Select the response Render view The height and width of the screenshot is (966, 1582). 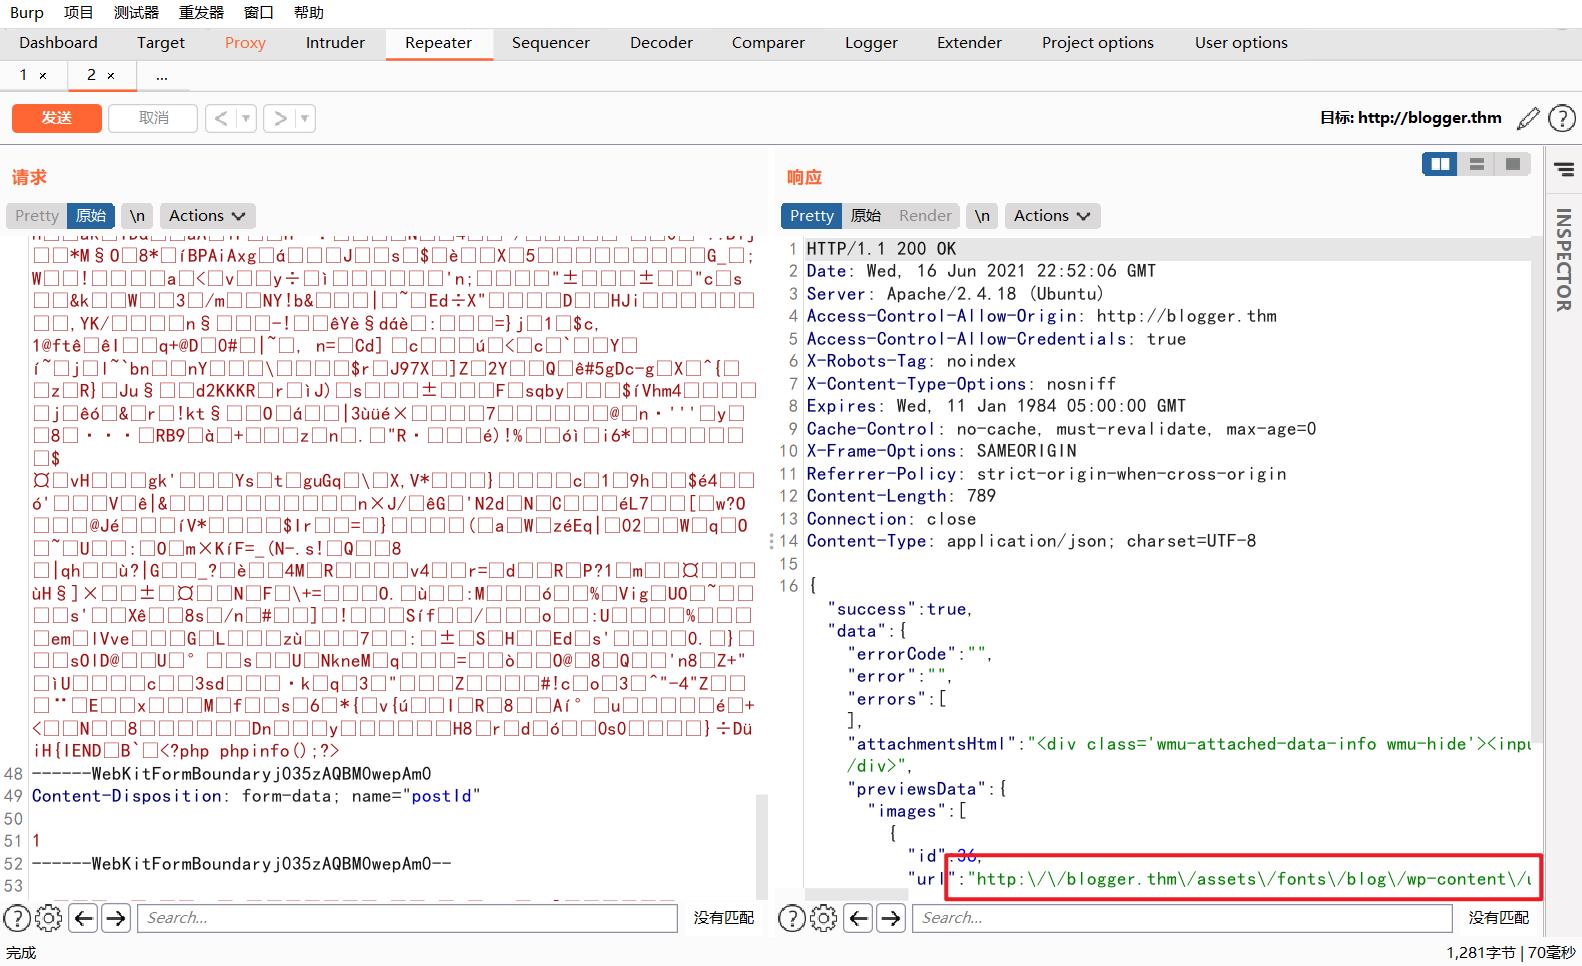tap(925, 215)
